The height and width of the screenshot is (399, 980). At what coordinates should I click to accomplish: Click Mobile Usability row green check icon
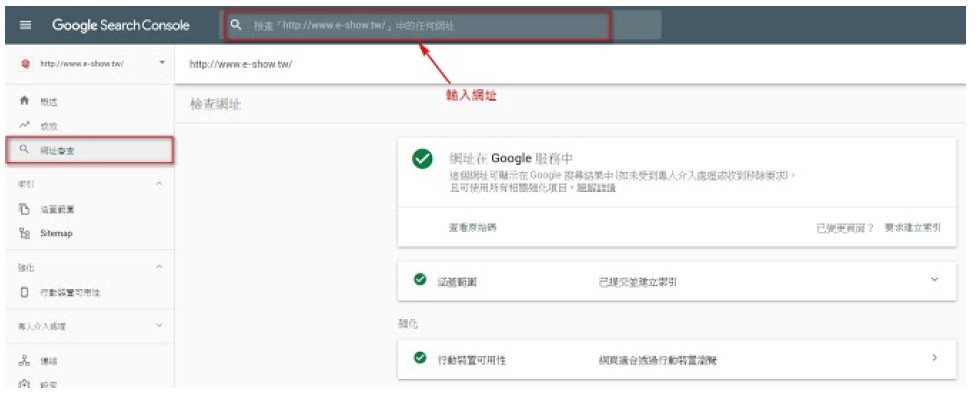pos(421,358)
